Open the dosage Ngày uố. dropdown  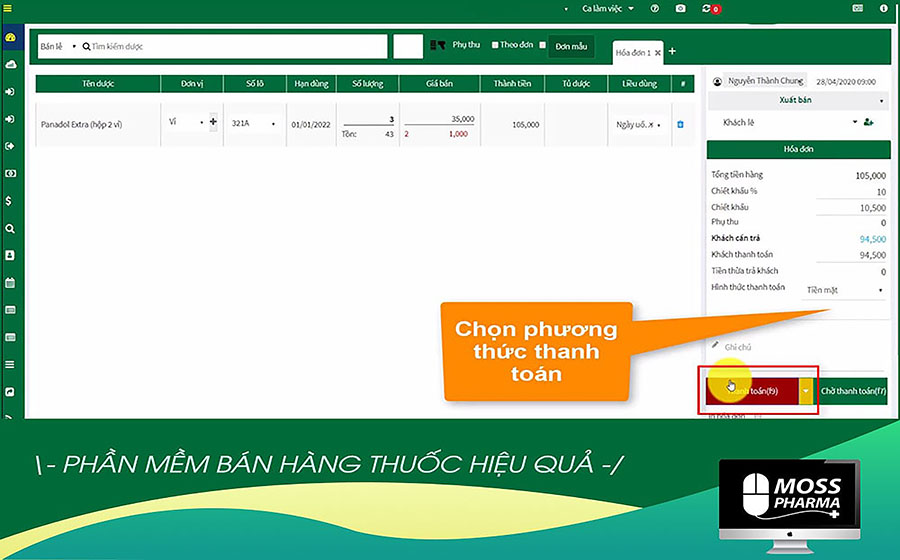[x=638, y=125]
